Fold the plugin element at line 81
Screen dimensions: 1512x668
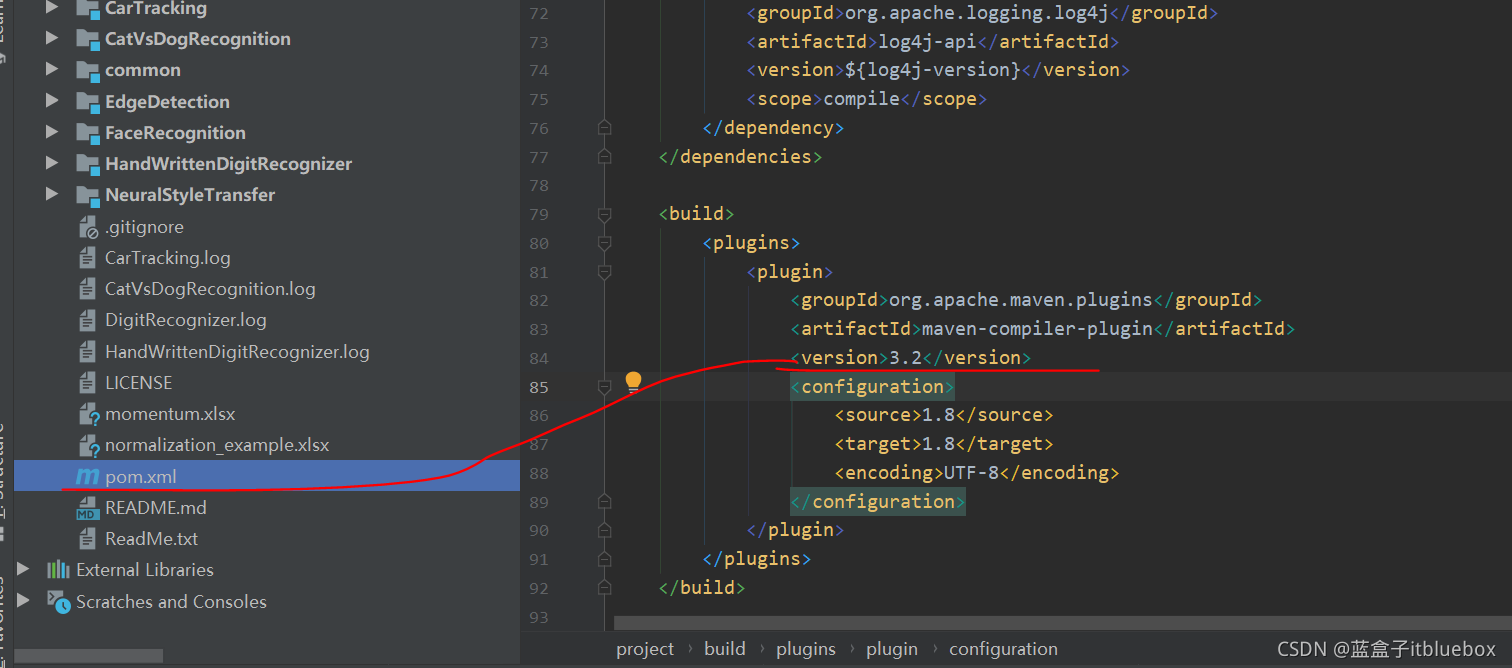click(604, 271)
